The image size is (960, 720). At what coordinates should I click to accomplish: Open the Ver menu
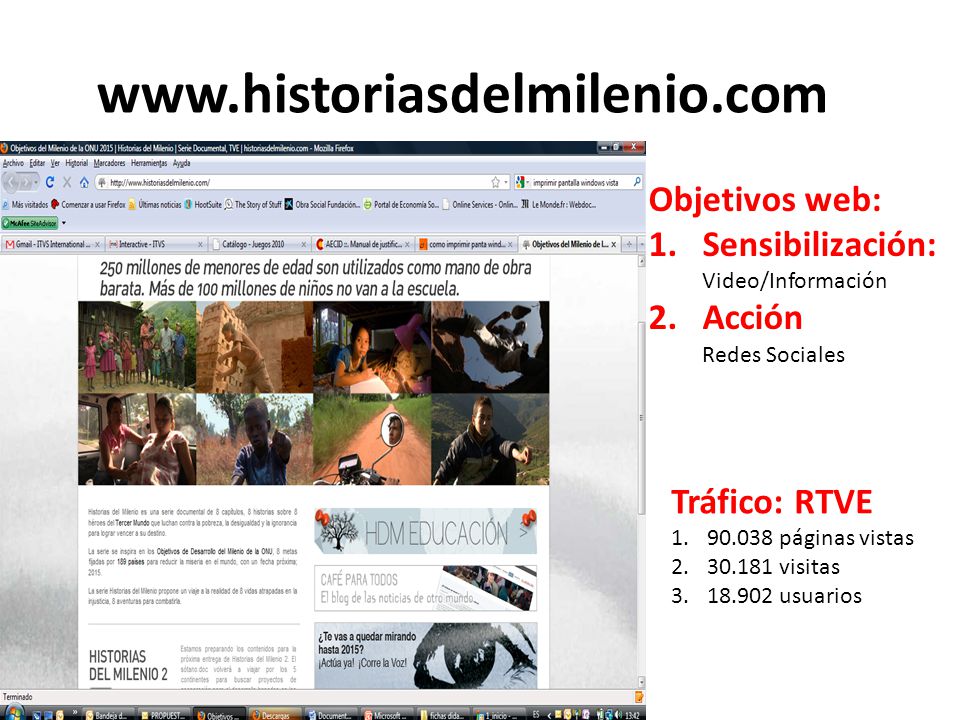pos(55,163)
